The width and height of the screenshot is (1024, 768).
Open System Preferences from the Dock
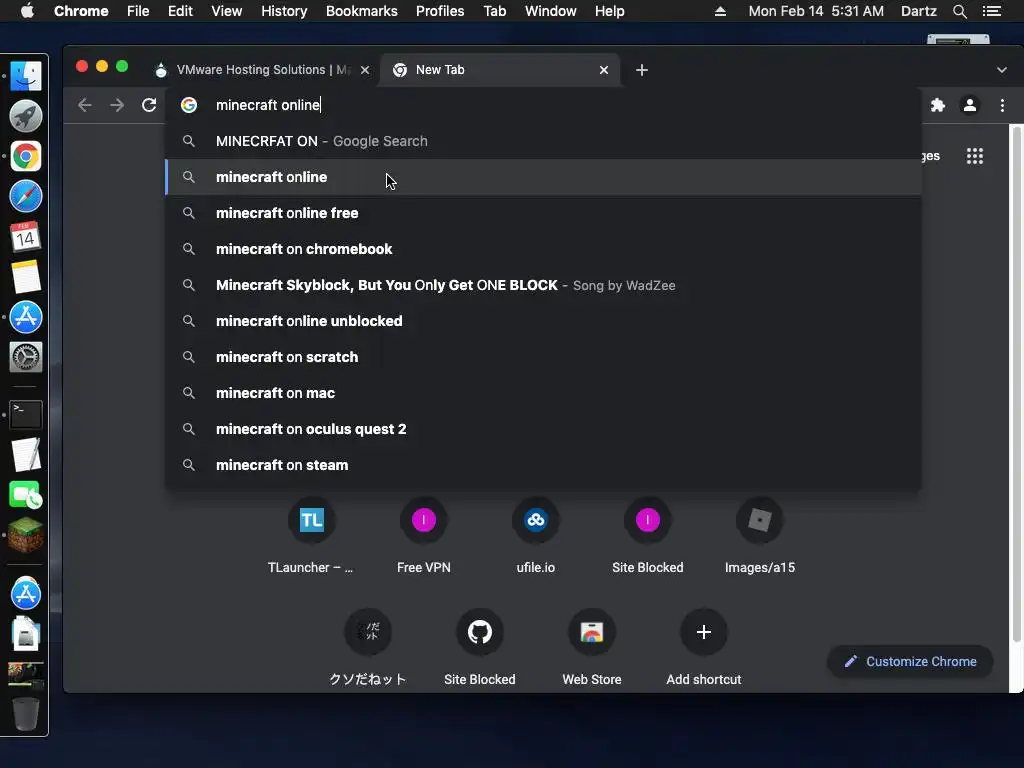click(x=26, y=357)
